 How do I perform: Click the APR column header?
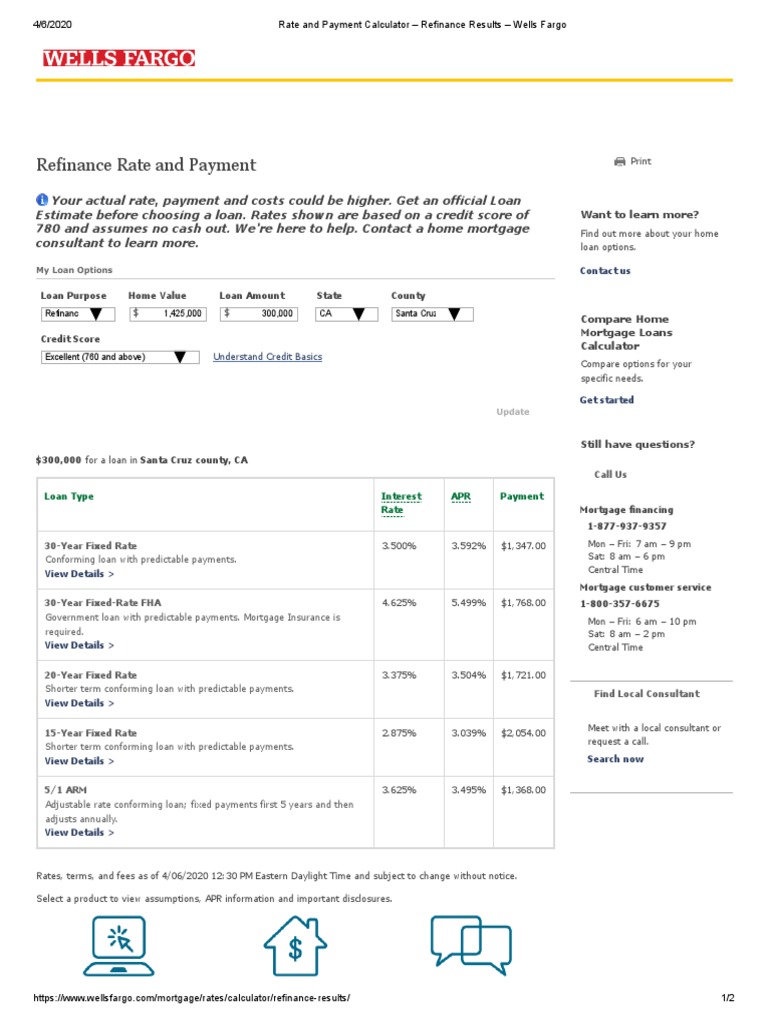coord(460,496)
